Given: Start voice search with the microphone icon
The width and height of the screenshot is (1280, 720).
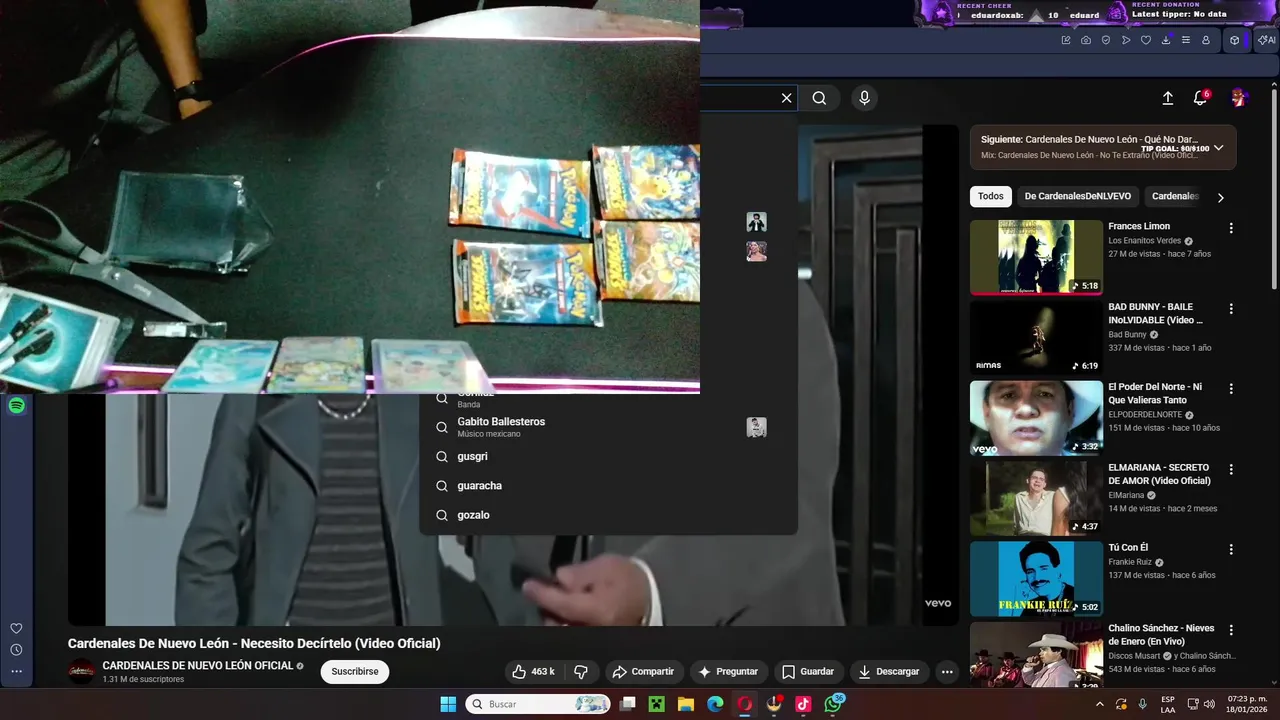Looking at the screenshot, I should (864, 98).
